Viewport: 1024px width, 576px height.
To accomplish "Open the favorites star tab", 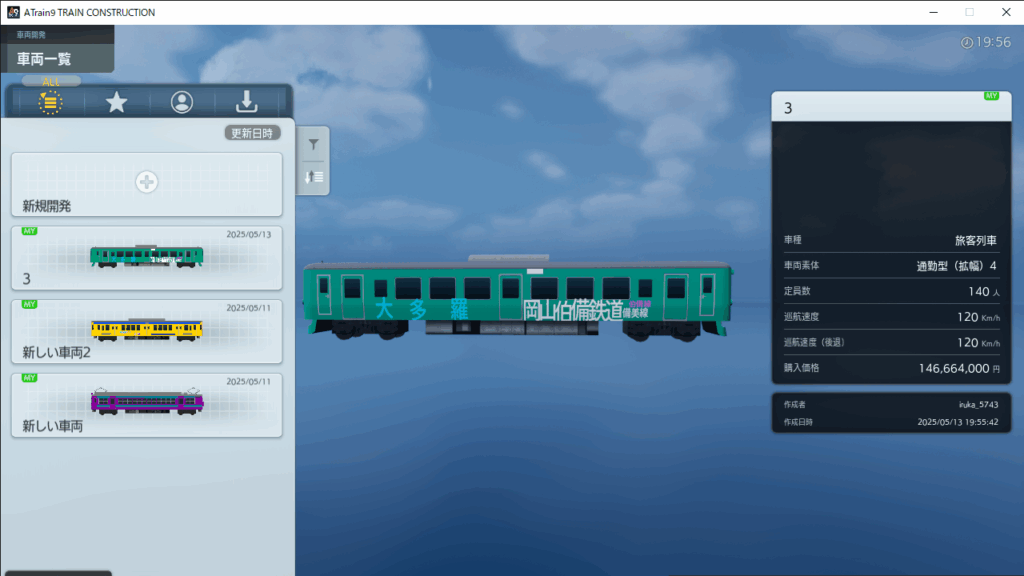I will tap(116, 102).
